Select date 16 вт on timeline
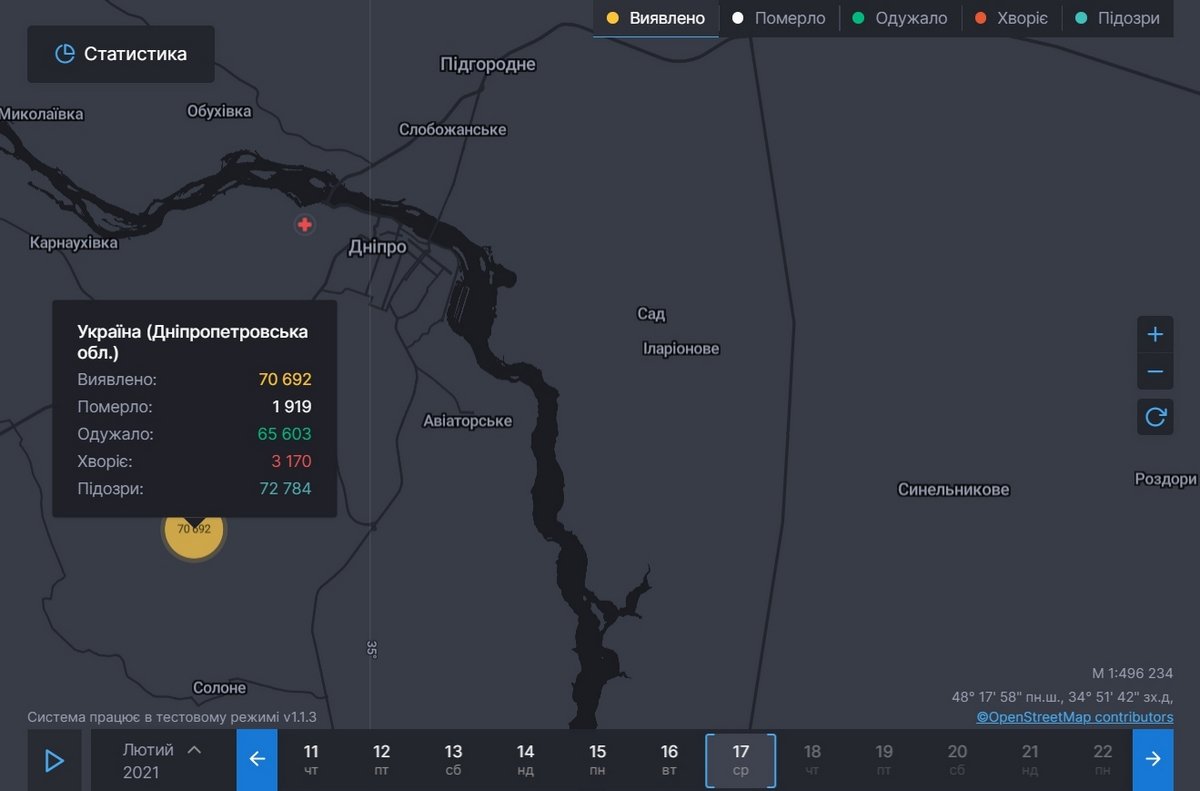1200x791 pixels. coord(669,760)
